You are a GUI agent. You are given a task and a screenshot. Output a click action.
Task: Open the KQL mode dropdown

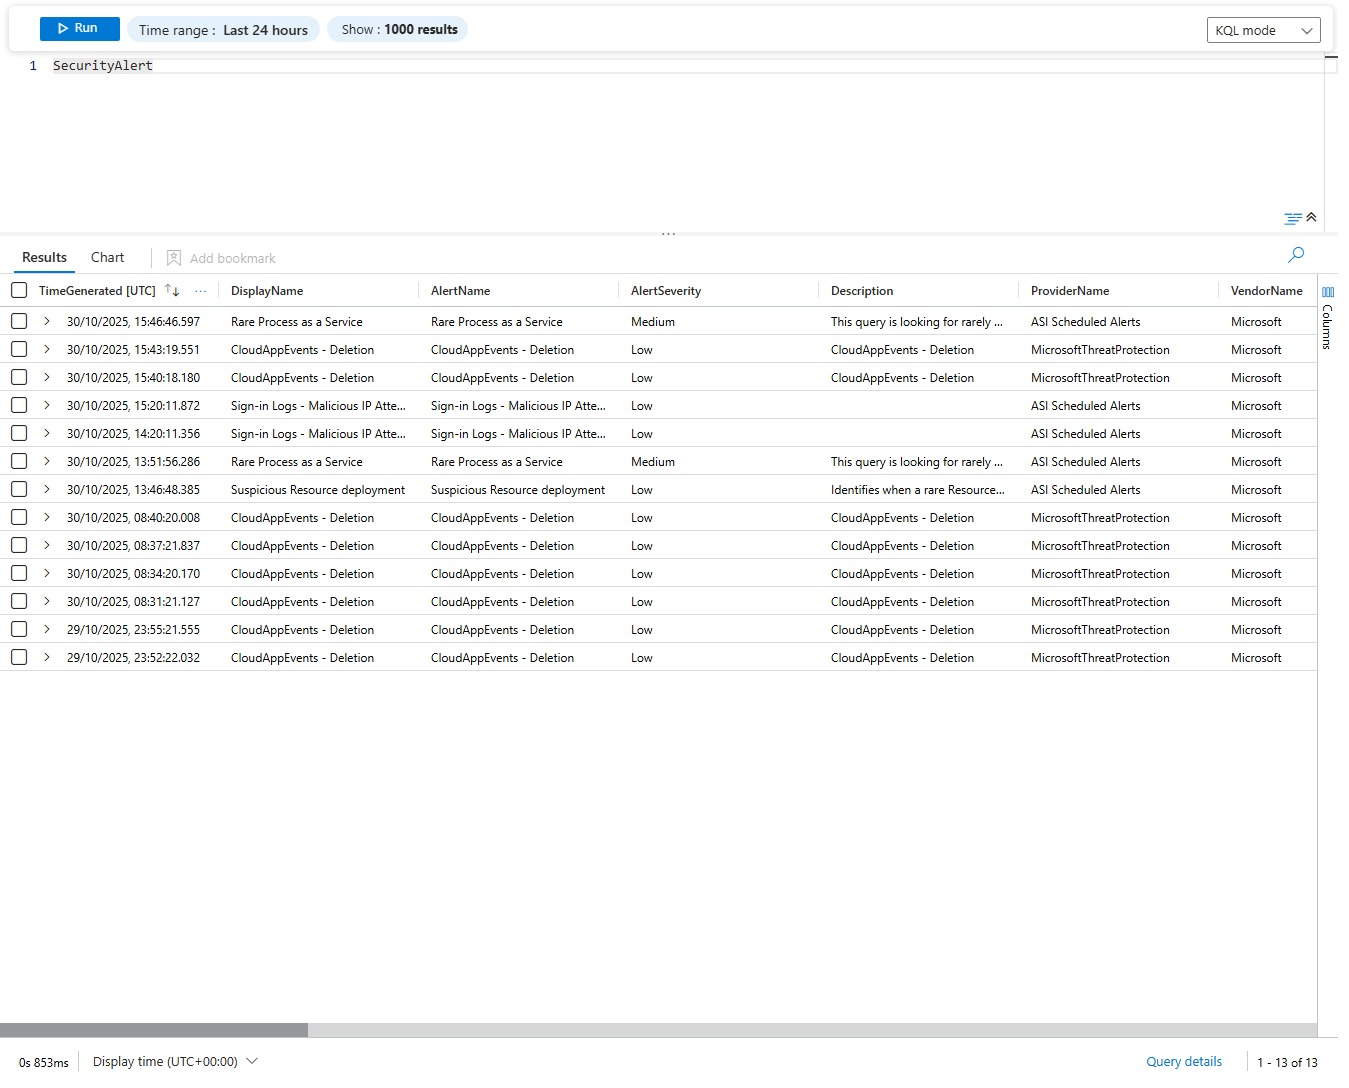click(1263, 30)
